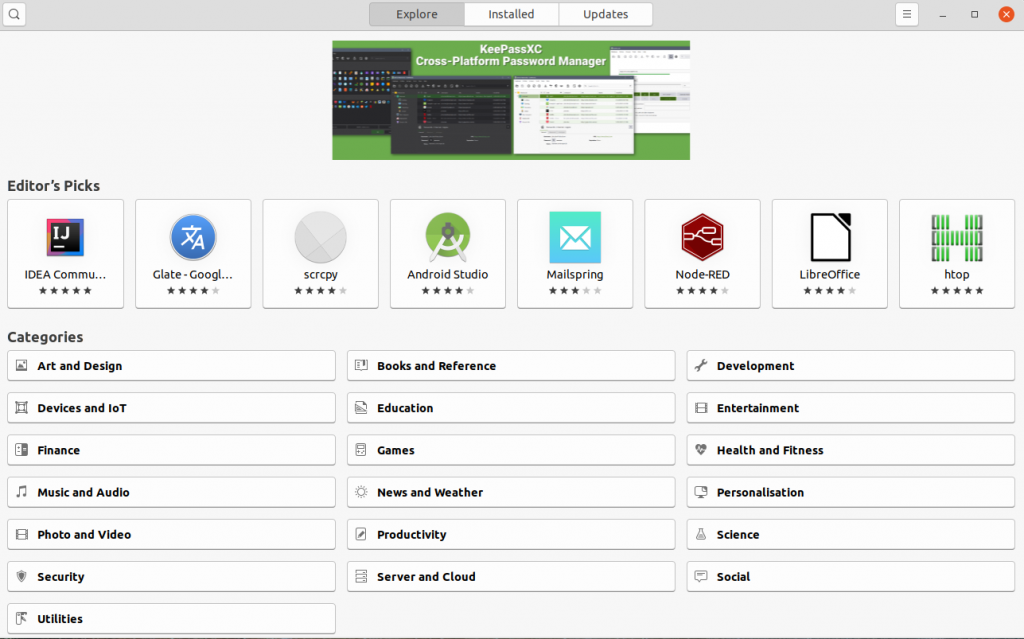The width and height of the screenshot is (1024, 639).
Task: Browse the Games category
Action: pos(511,450)
